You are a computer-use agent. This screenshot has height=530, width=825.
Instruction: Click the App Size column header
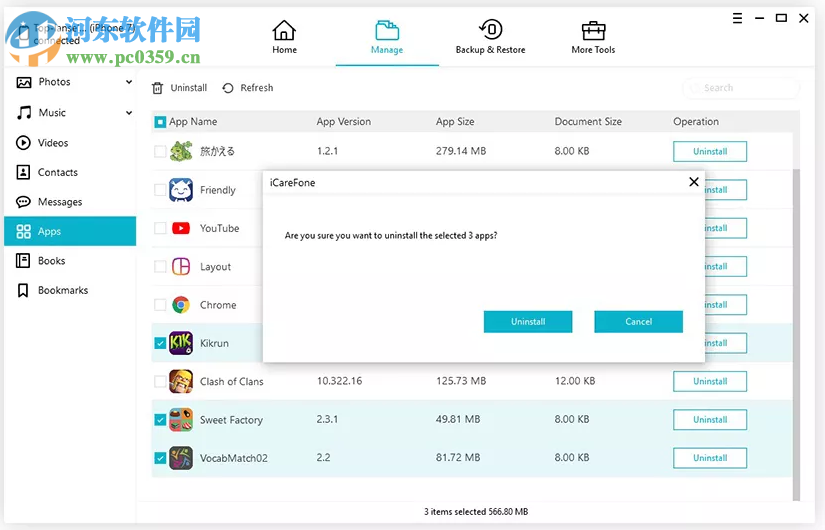point(455,122)
